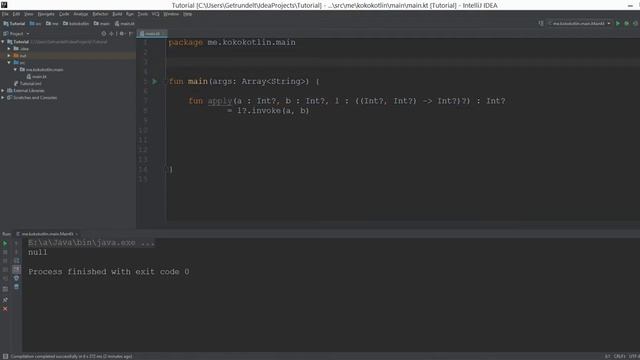This screenshot has height=360, width=640.
Task: Open the Tools menu
Action: point(142,14)
